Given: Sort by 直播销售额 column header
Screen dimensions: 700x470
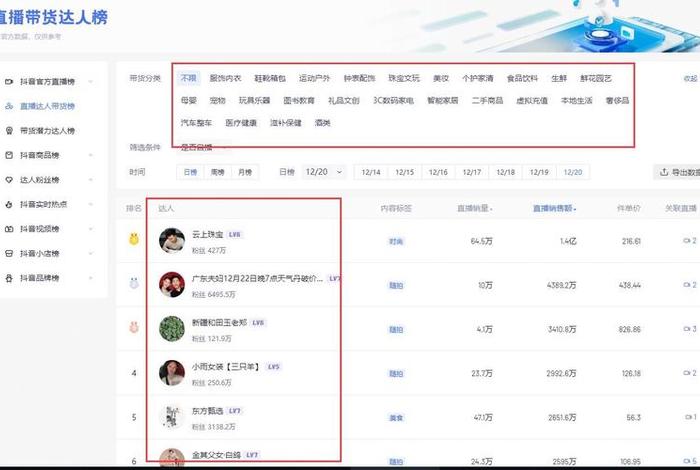Looking at the screenshot, I should click(554, 208).
